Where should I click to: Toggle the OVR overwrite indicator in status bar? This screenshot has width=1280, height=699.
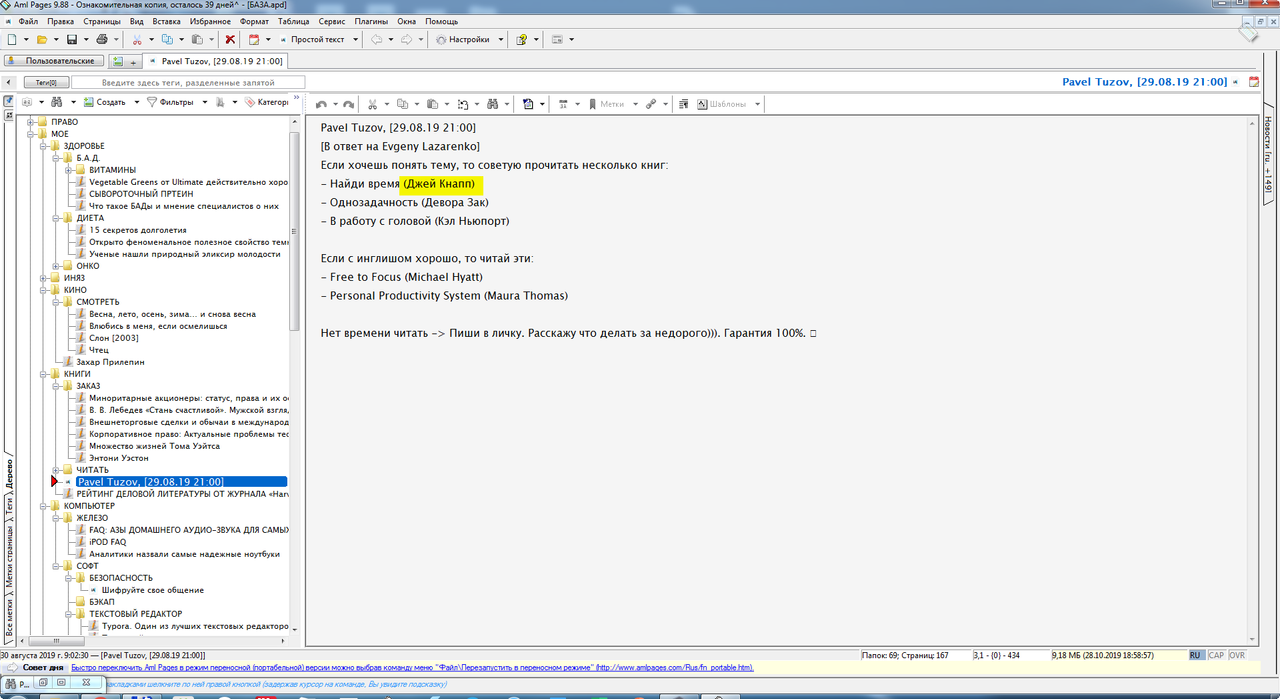pos(1237,655)
